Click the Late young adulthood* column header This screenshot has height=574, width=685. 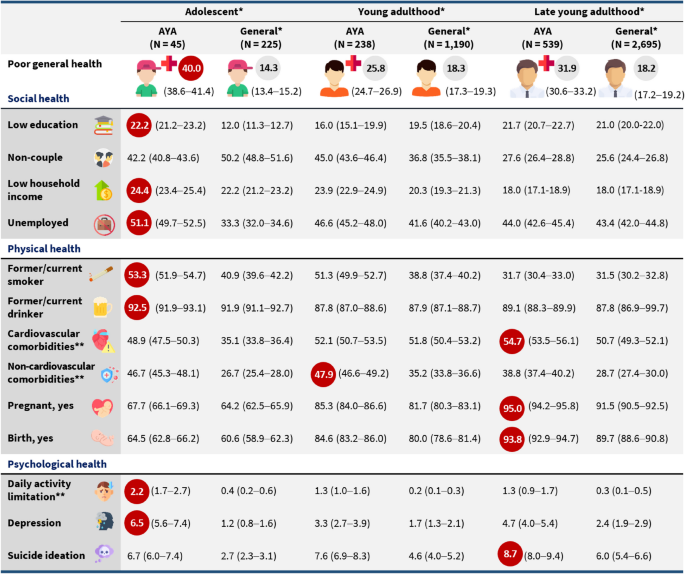(589, 12)
